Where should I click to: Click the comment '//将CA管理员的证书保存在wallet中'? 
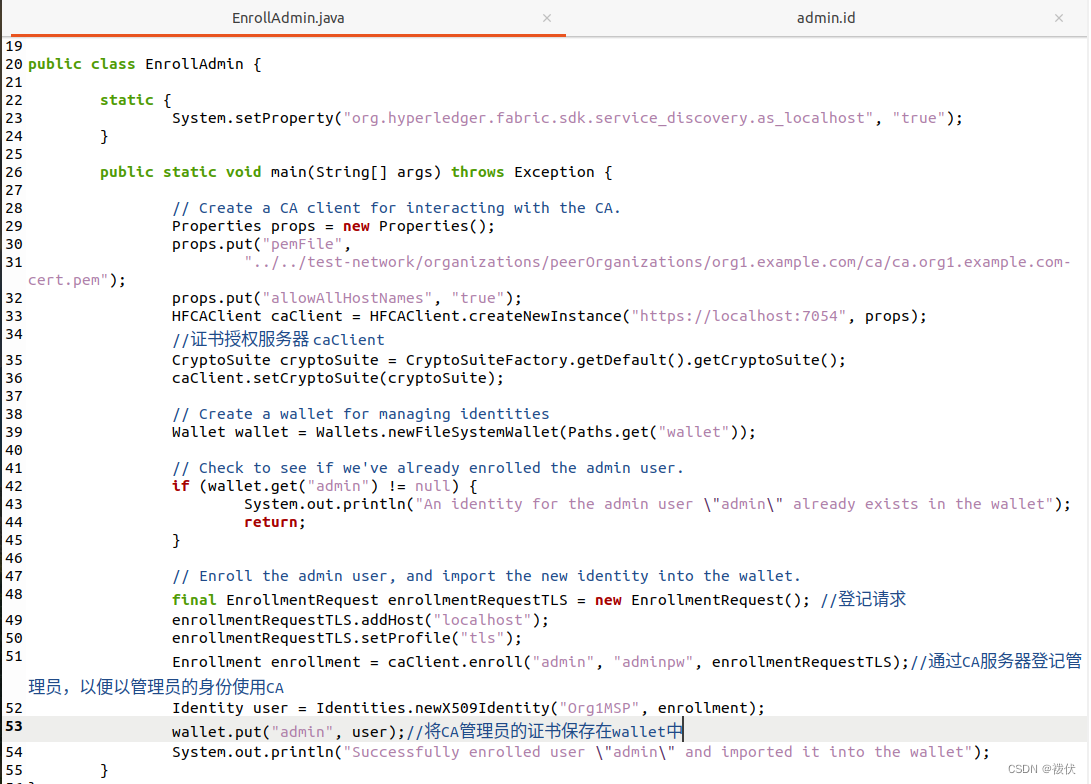[x=545, y=731]
